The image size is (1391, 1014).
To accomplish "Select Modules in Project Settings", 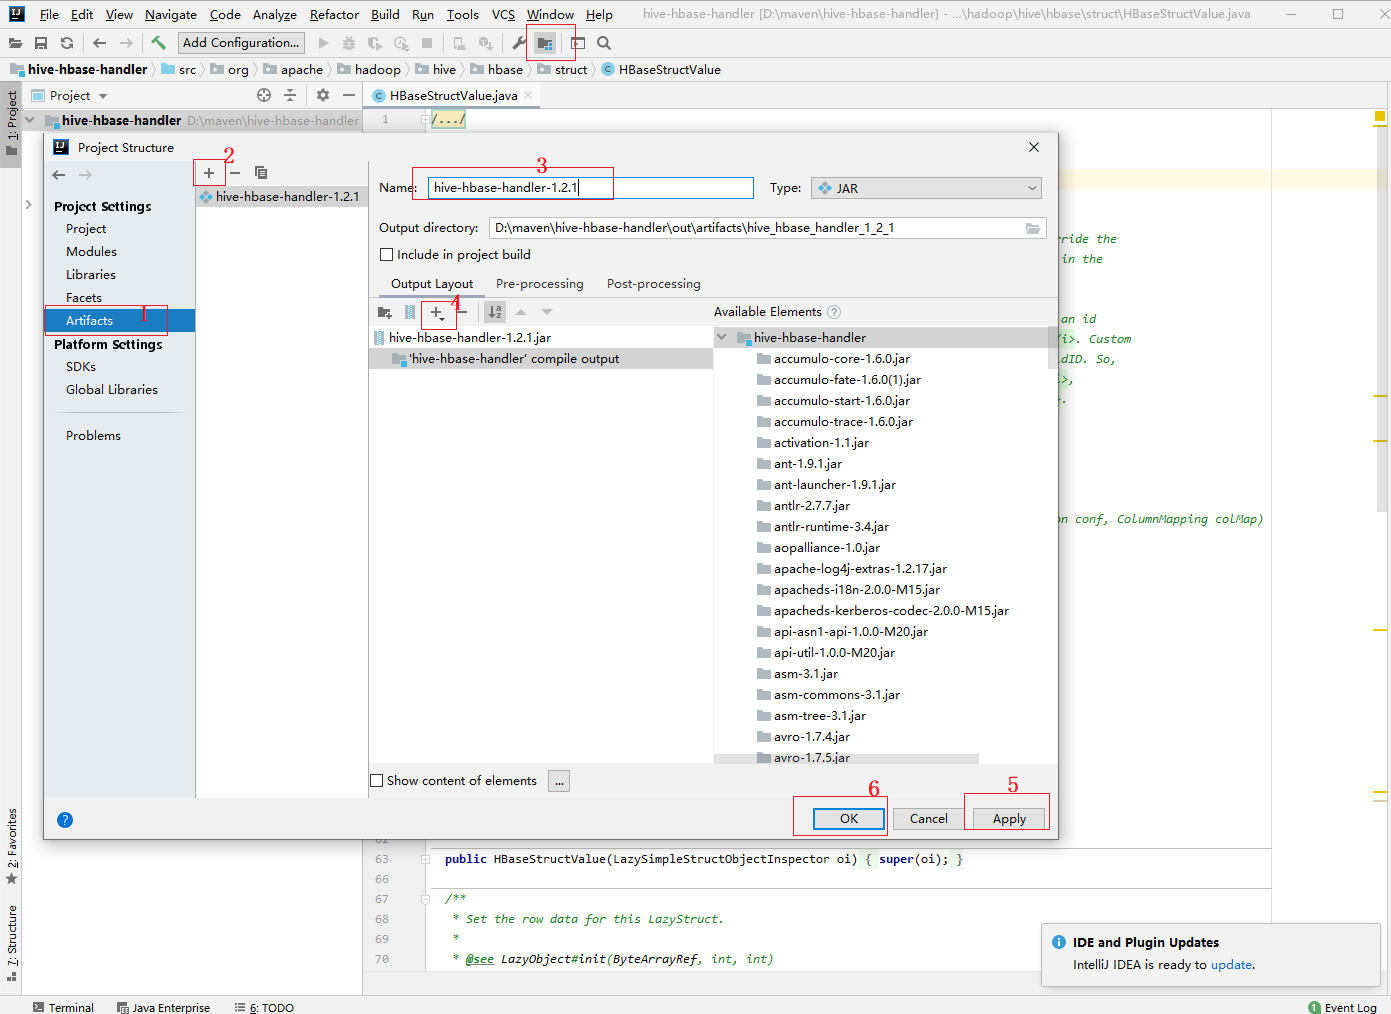I will click(91, 252).
